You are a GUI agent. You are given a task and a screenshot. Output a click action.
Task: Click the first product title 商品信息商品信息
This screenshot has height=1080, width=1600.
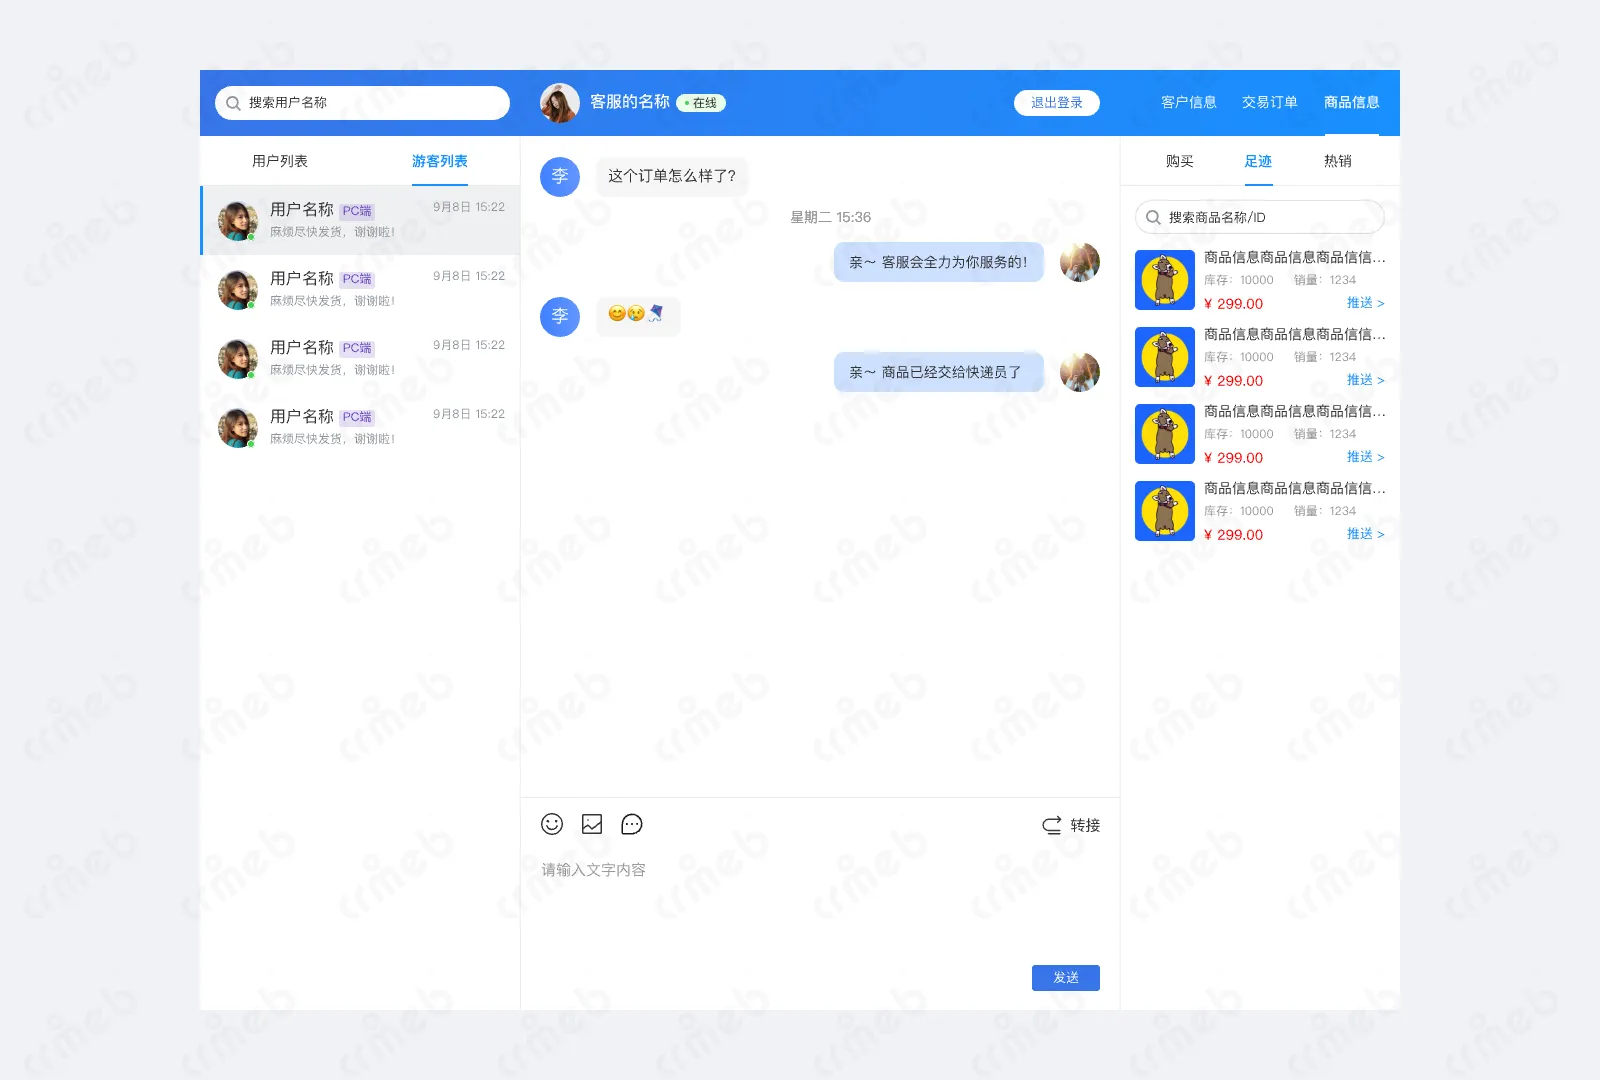1295,257
